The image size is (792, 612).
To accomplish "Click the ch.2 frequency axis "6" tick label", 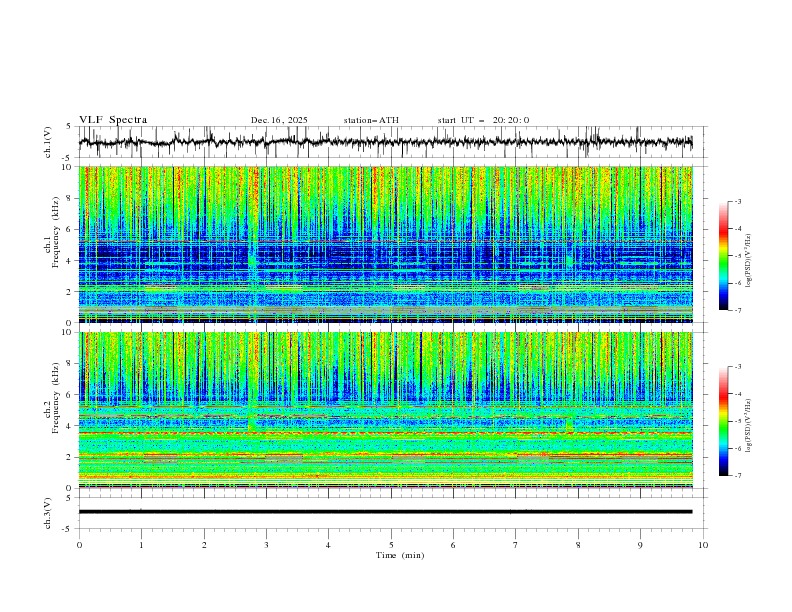I will [71, 395].
